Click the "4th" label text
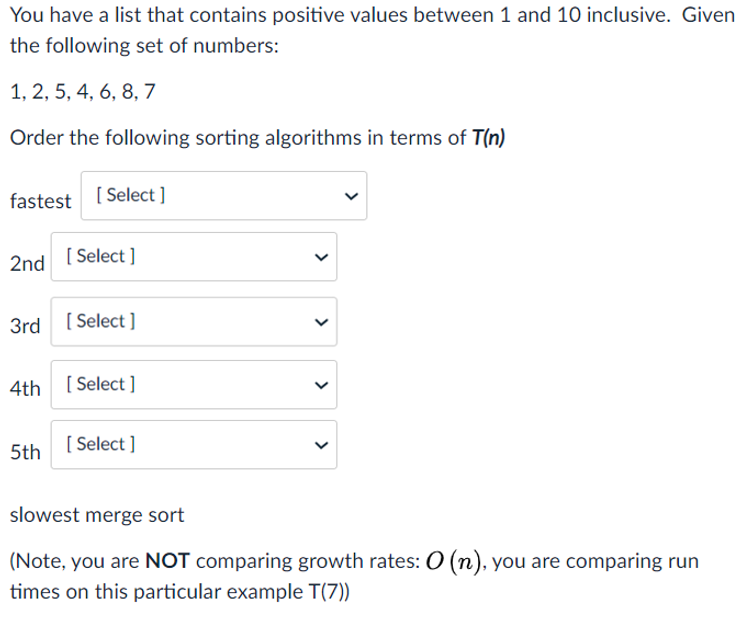 coord(25,389)
